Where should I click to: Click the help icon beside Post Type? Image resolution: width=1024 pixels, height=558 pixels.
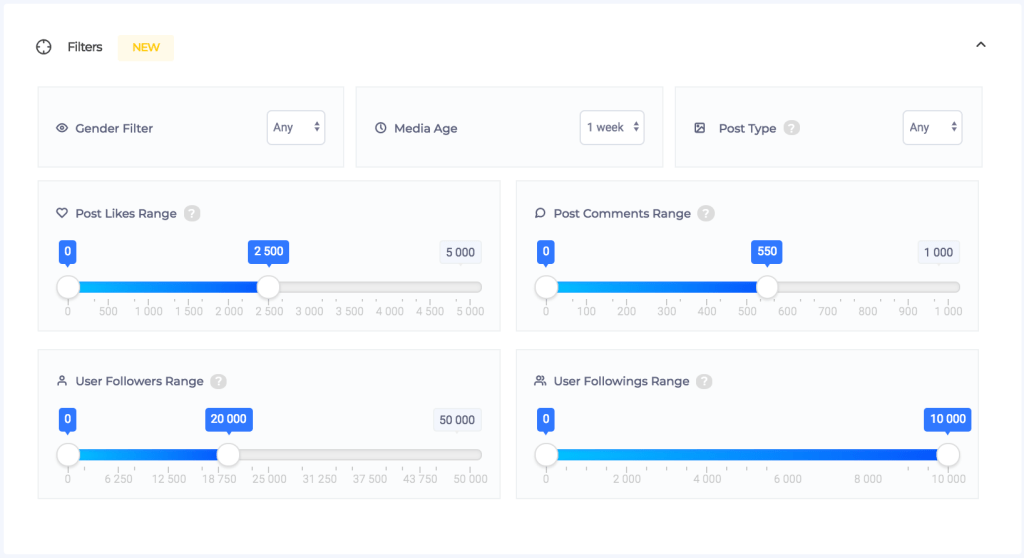click(x=791, y=128)
